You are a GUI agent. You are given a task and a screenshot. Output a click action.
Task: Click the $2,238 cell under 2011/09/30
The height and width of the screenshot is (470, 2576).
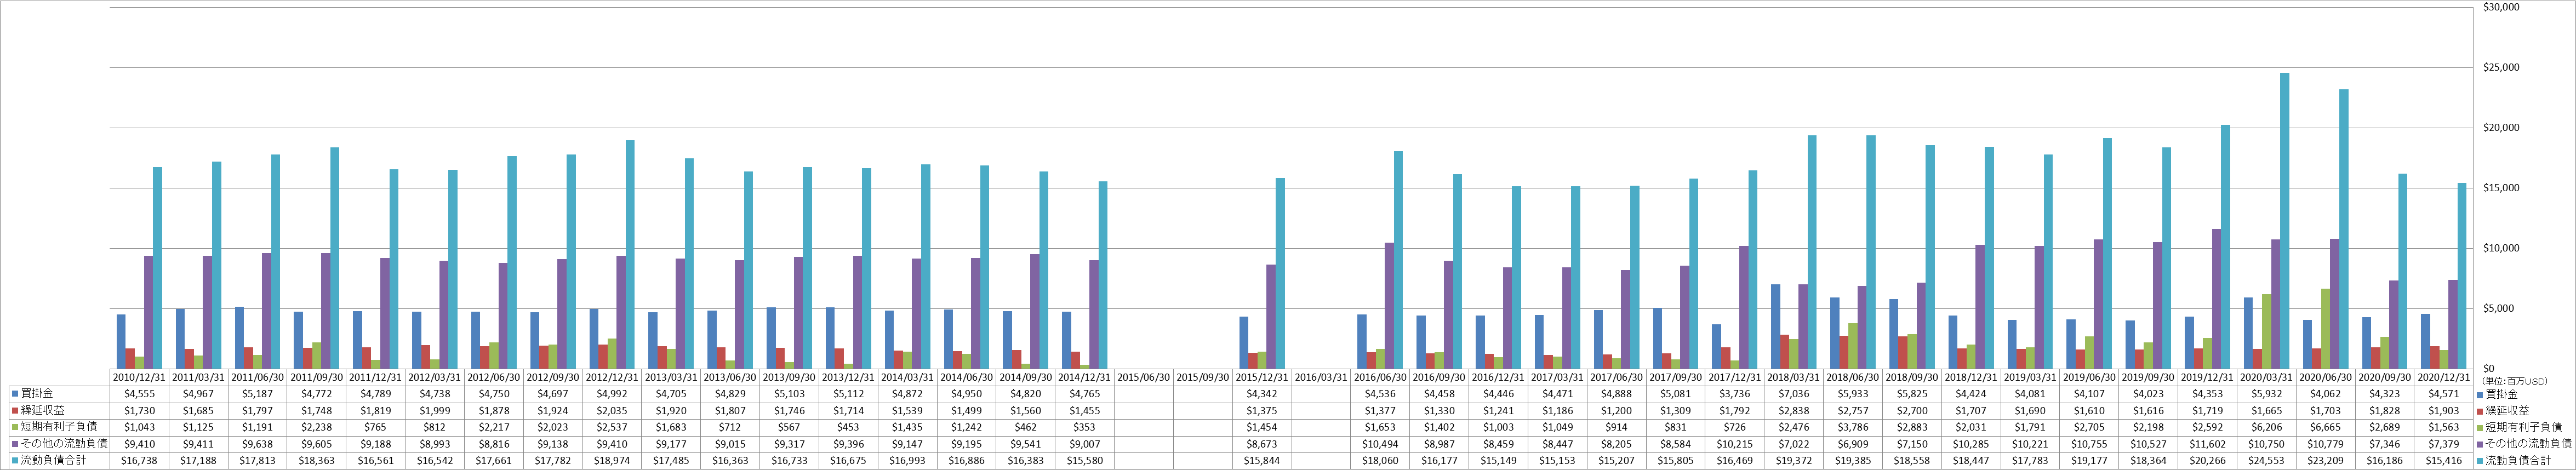316,427
